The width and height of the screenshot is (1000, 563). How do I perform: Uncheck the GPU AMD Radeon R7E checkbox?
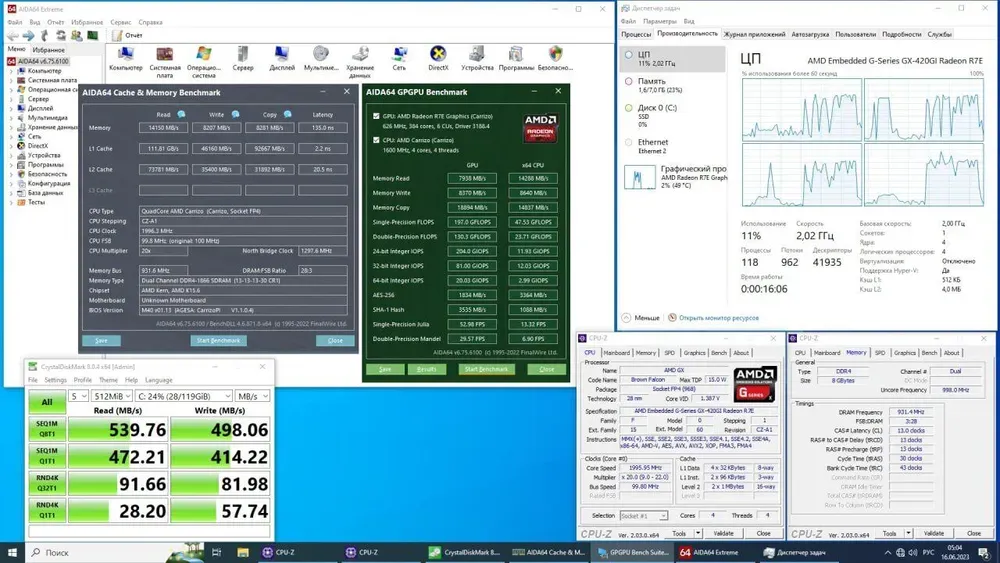tap(376, 115)
